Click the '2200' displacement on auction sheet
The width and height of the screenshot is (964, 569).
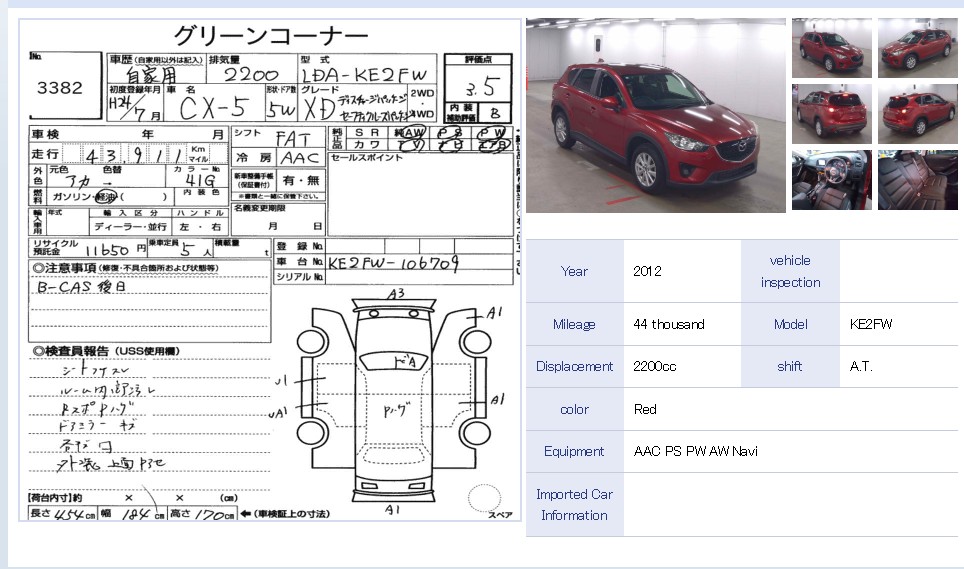click(x=251, y=75)
